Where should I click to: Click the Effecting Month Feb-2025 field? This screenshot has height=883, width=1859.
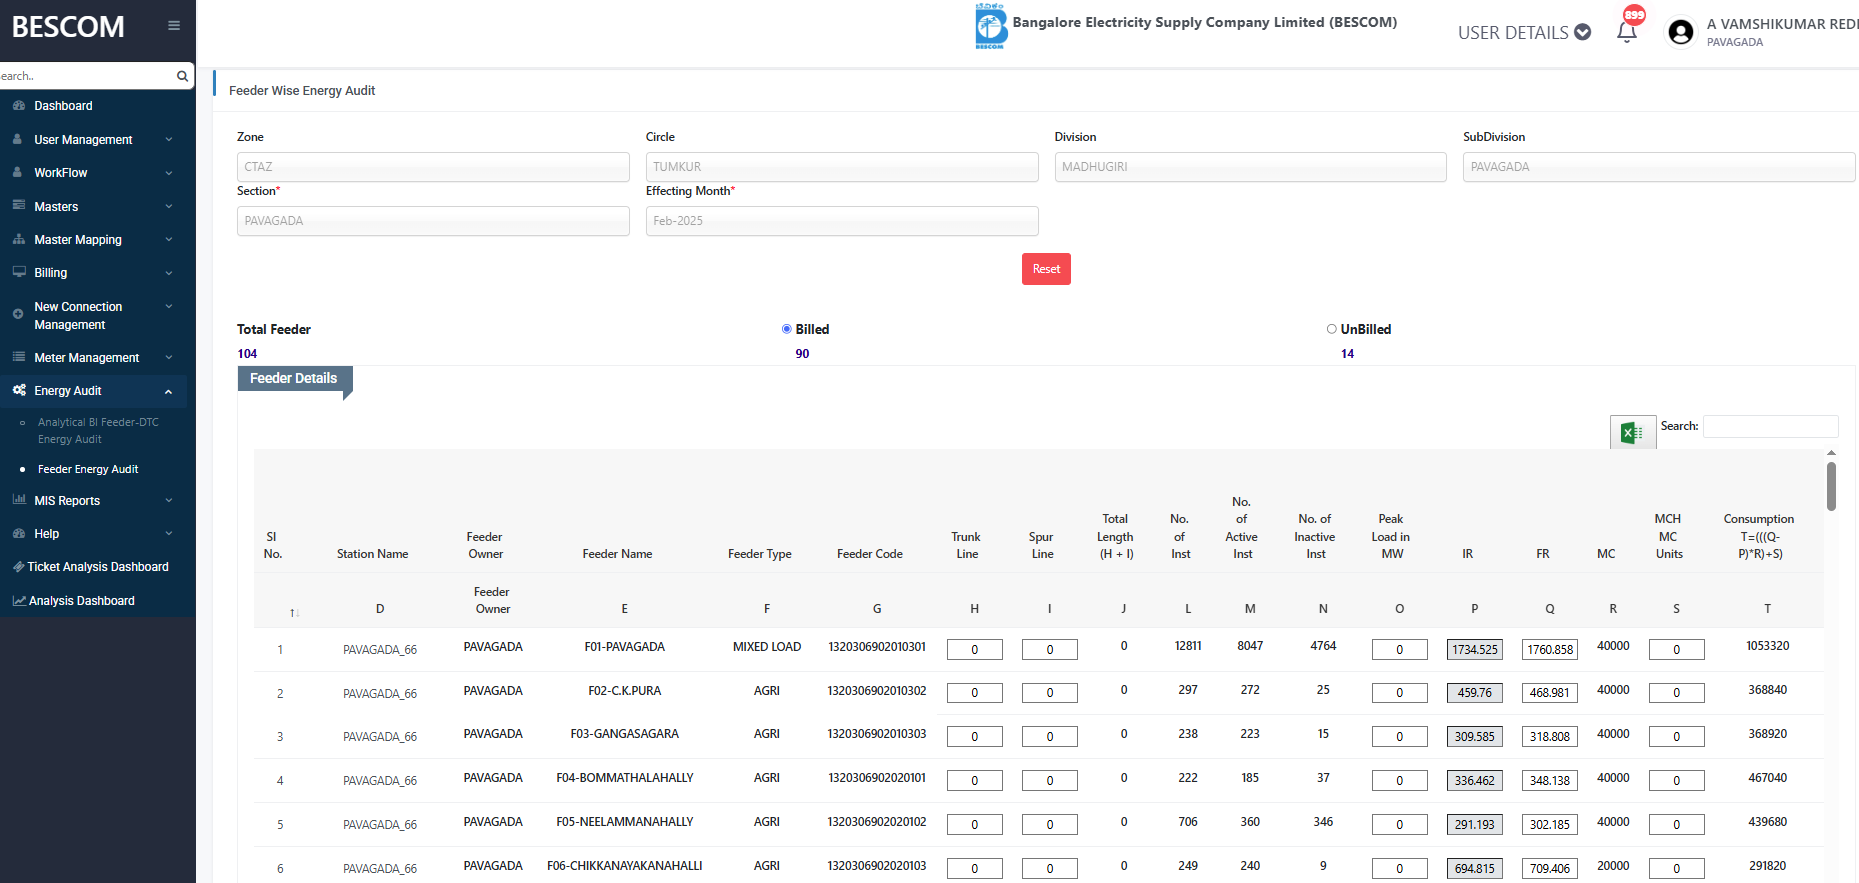pyautogui.click(x=842, y=221)
